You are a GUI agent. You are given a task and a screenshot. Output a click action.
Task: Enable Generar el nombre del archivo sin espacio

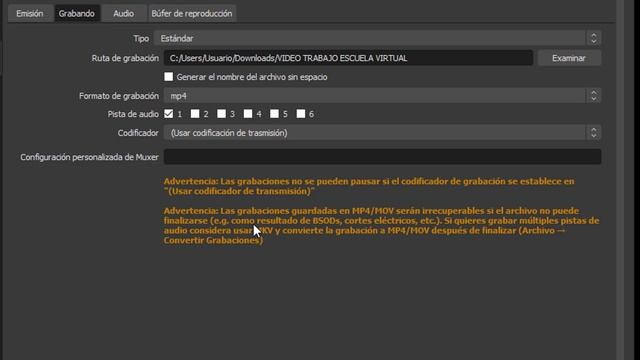pos(169,77)
